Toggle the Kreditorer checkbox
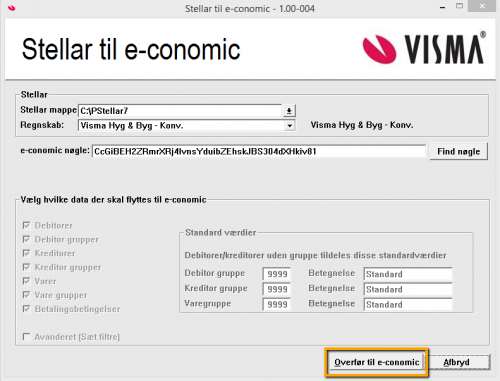Image resolution: width=500 pixels, height=381 pixels. [x=26, y=253]
